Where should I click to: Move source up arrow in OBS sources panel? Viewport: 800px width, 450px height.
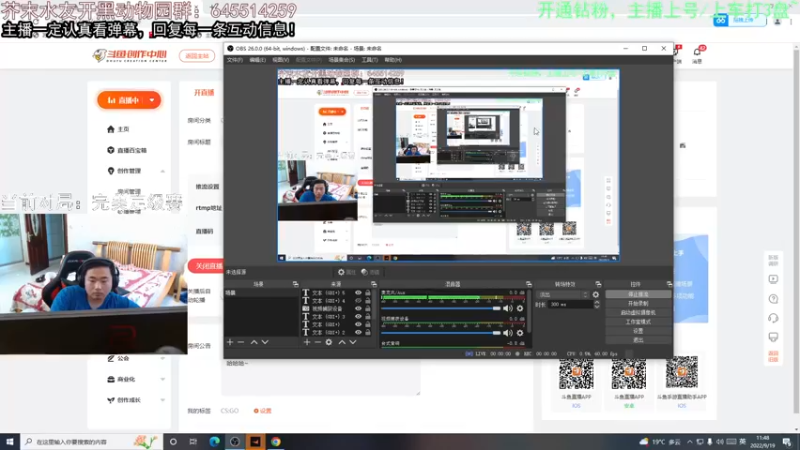point(342,342)
